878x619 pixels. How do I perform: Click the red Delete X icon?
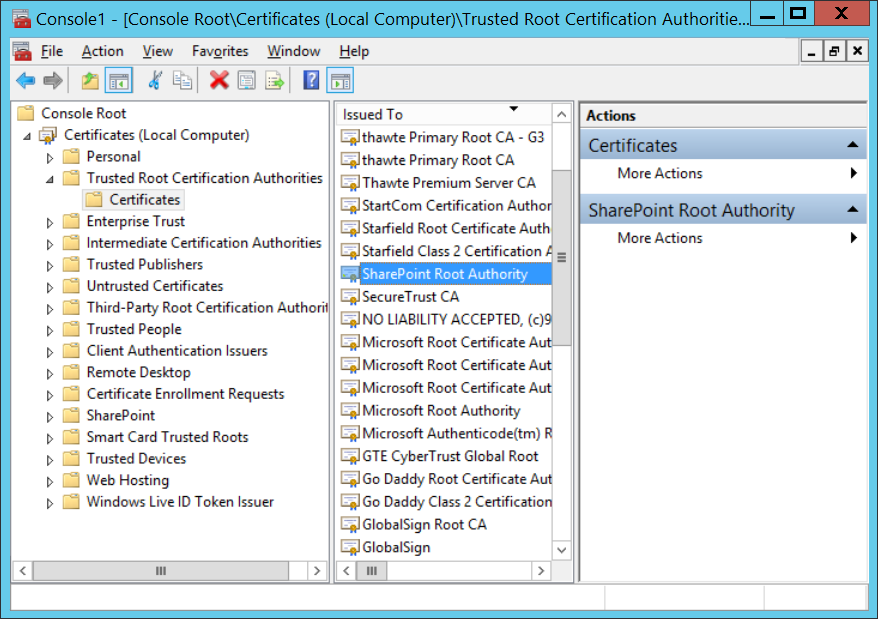coord(219,81)
